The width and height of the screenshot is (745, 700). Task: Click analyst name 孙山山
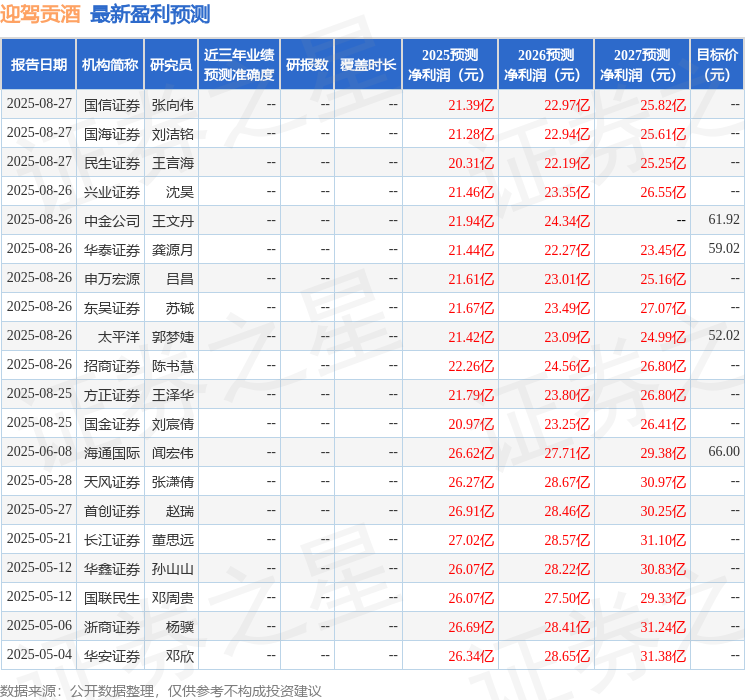(172, 569)
